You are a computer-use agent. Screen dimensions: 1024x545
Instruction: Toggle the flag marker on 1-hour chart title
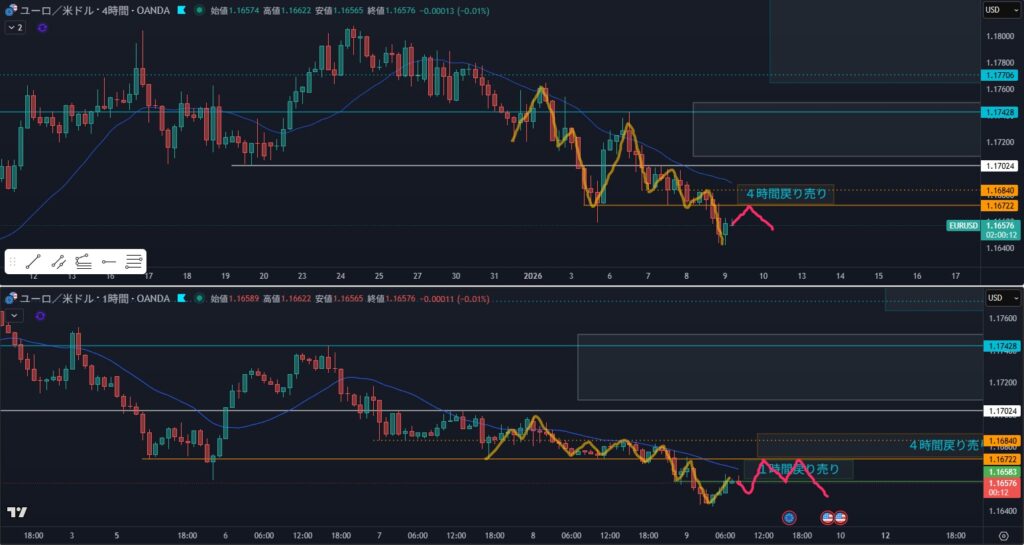[x=181, y=297]
